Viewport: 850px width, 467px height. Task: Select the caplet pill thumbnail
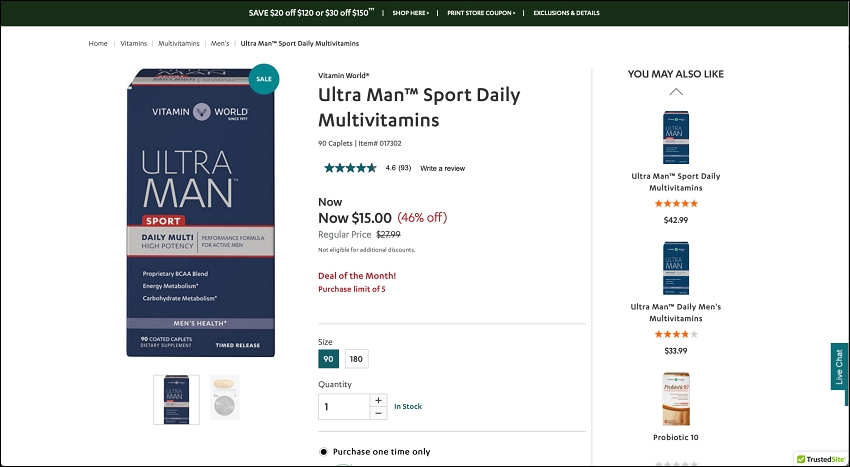224,398
